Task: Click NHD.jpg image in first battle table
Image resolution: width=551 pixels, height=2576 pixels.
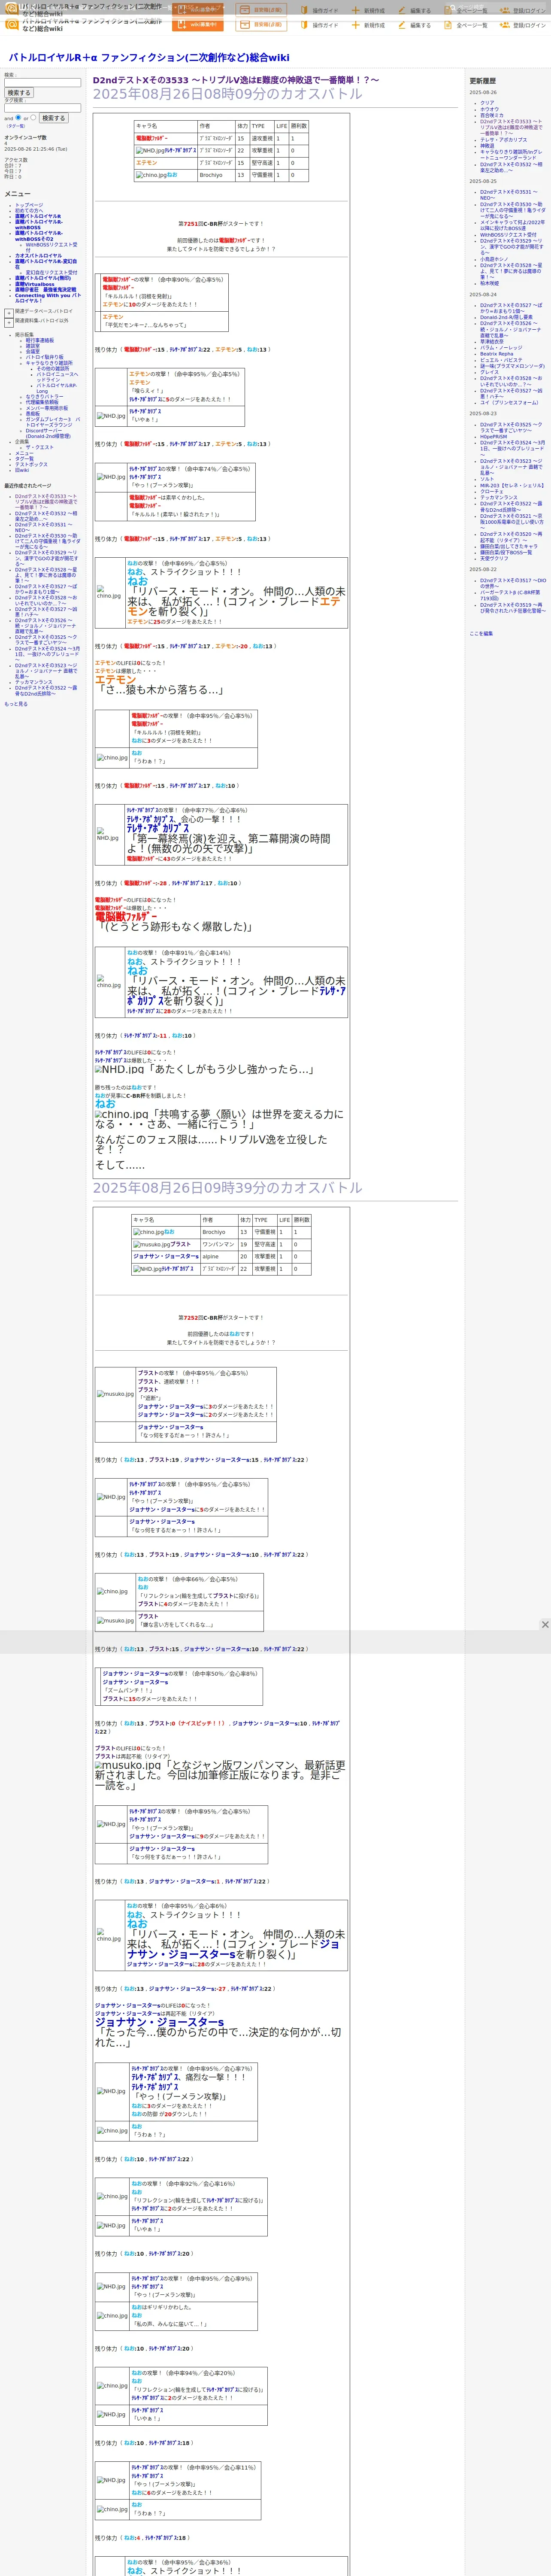Action: (151, 151)
